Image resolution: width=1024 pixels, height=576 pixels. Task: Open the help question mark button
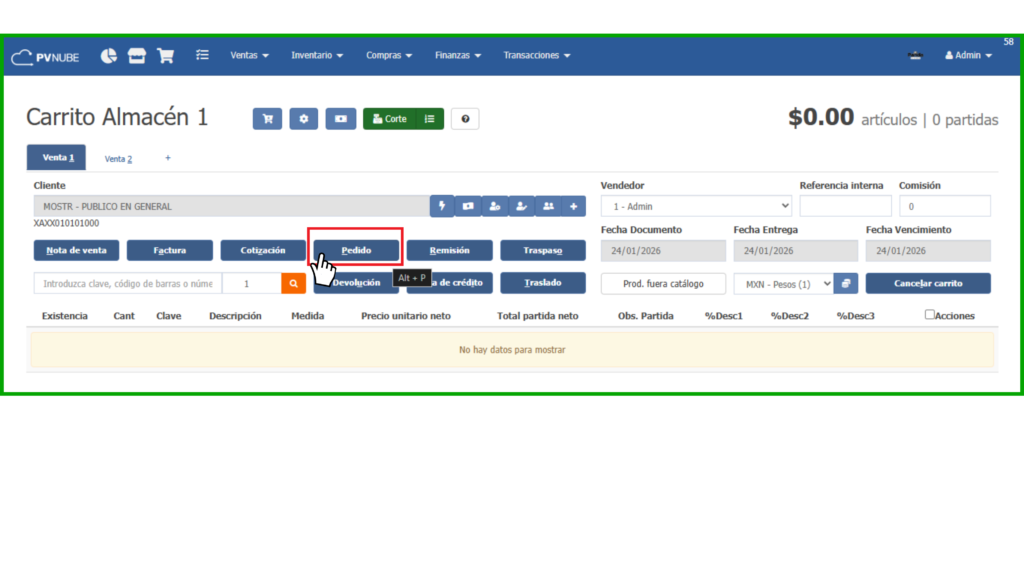click(x=464, y=119)
